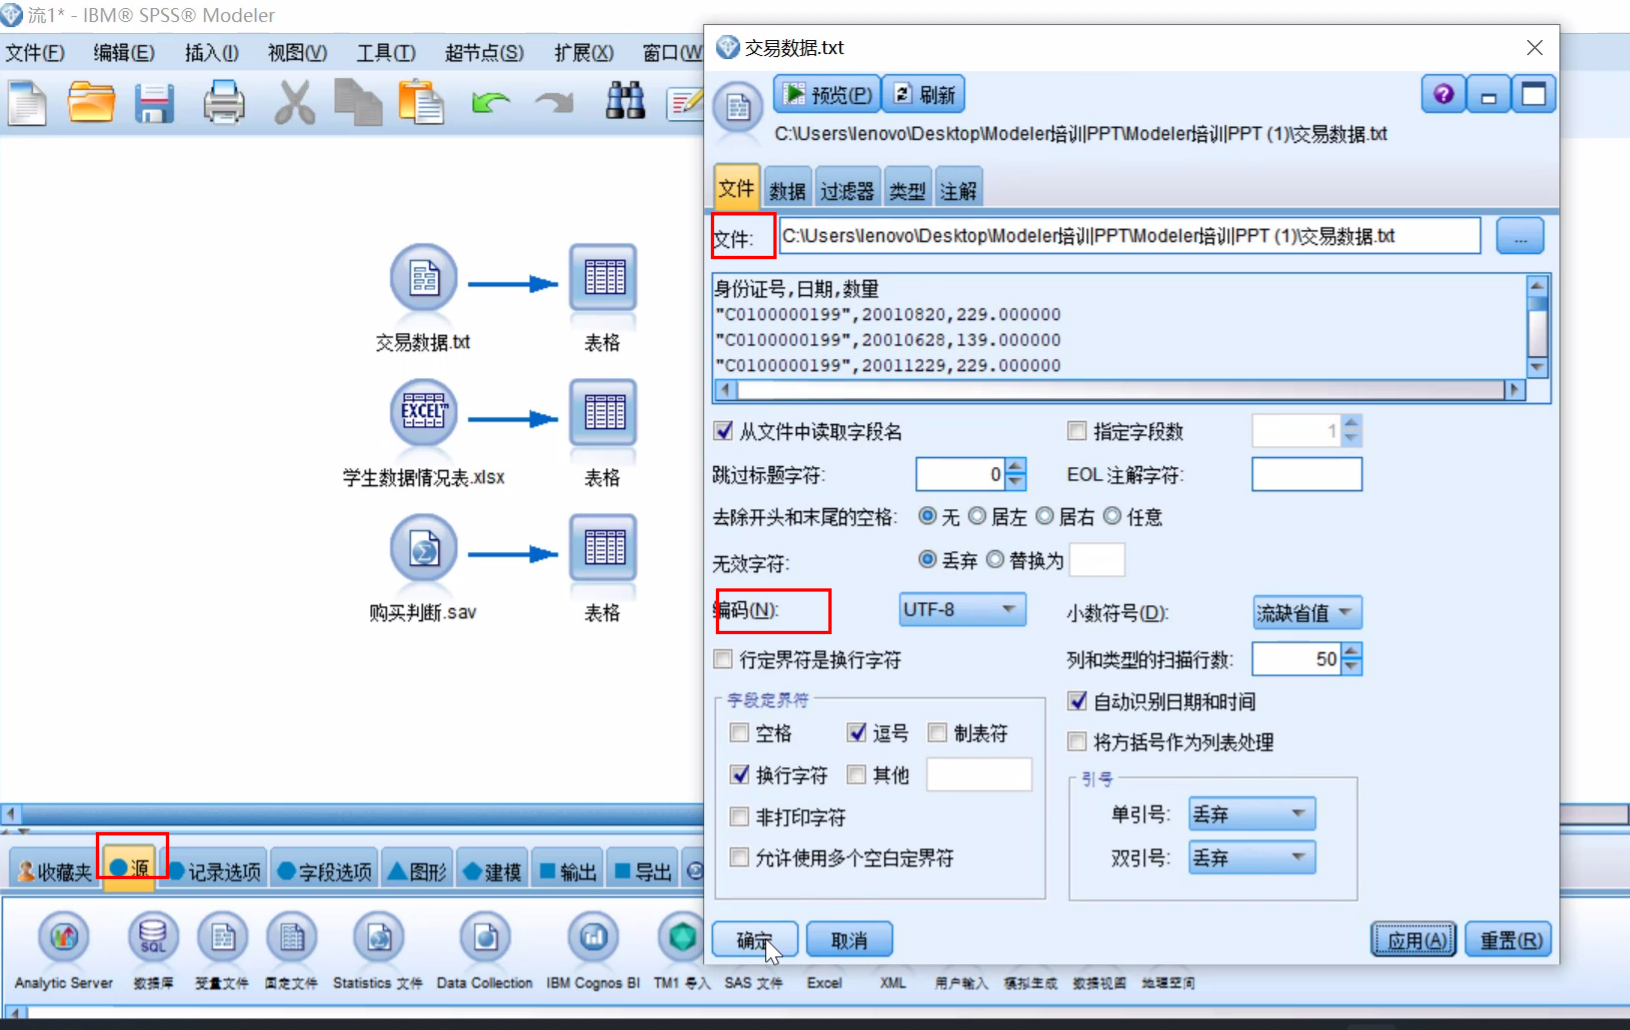1630x1030 pixels.
Task: Pick the 固定文件 palette node
Action: pyautogui.click(x=291, y=938)
